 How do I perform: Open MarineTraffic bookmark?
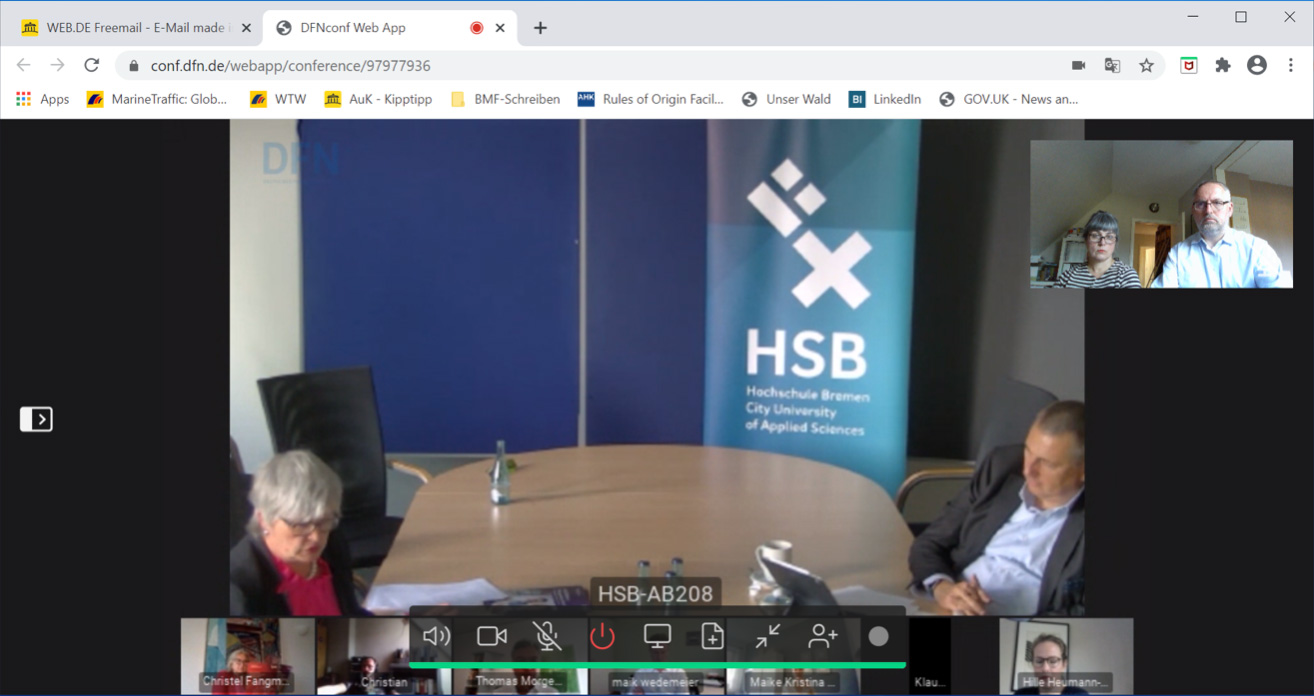click(x=158, y=99)
